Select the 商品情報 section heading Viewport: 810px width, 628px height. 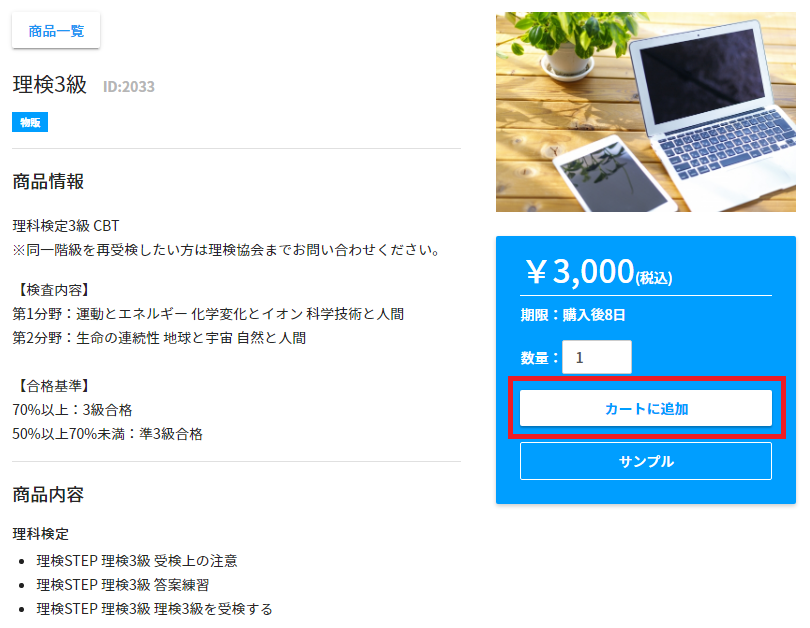[48, 182]
